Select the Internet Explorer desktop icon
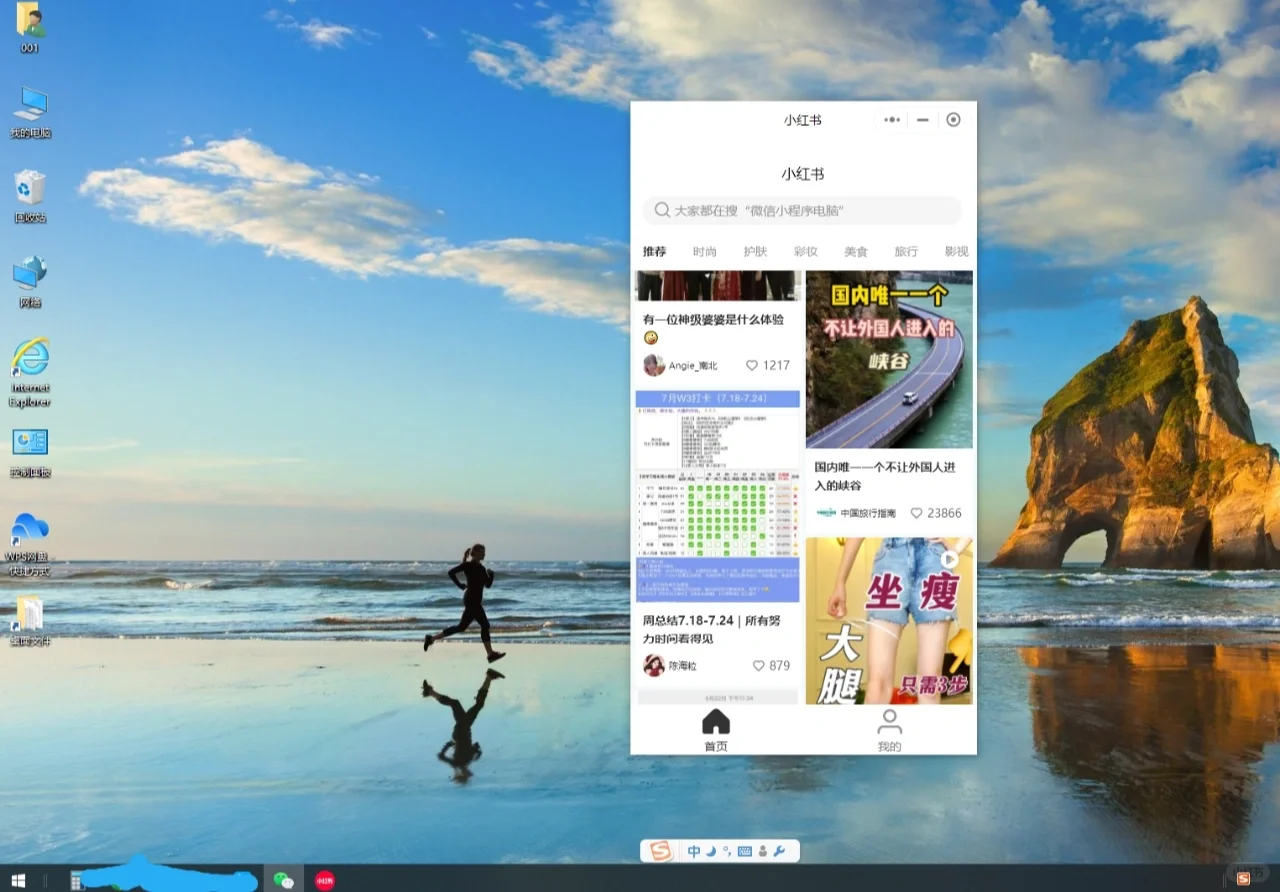The height and width of the screenshot is (892, 1280). point(30,372)
